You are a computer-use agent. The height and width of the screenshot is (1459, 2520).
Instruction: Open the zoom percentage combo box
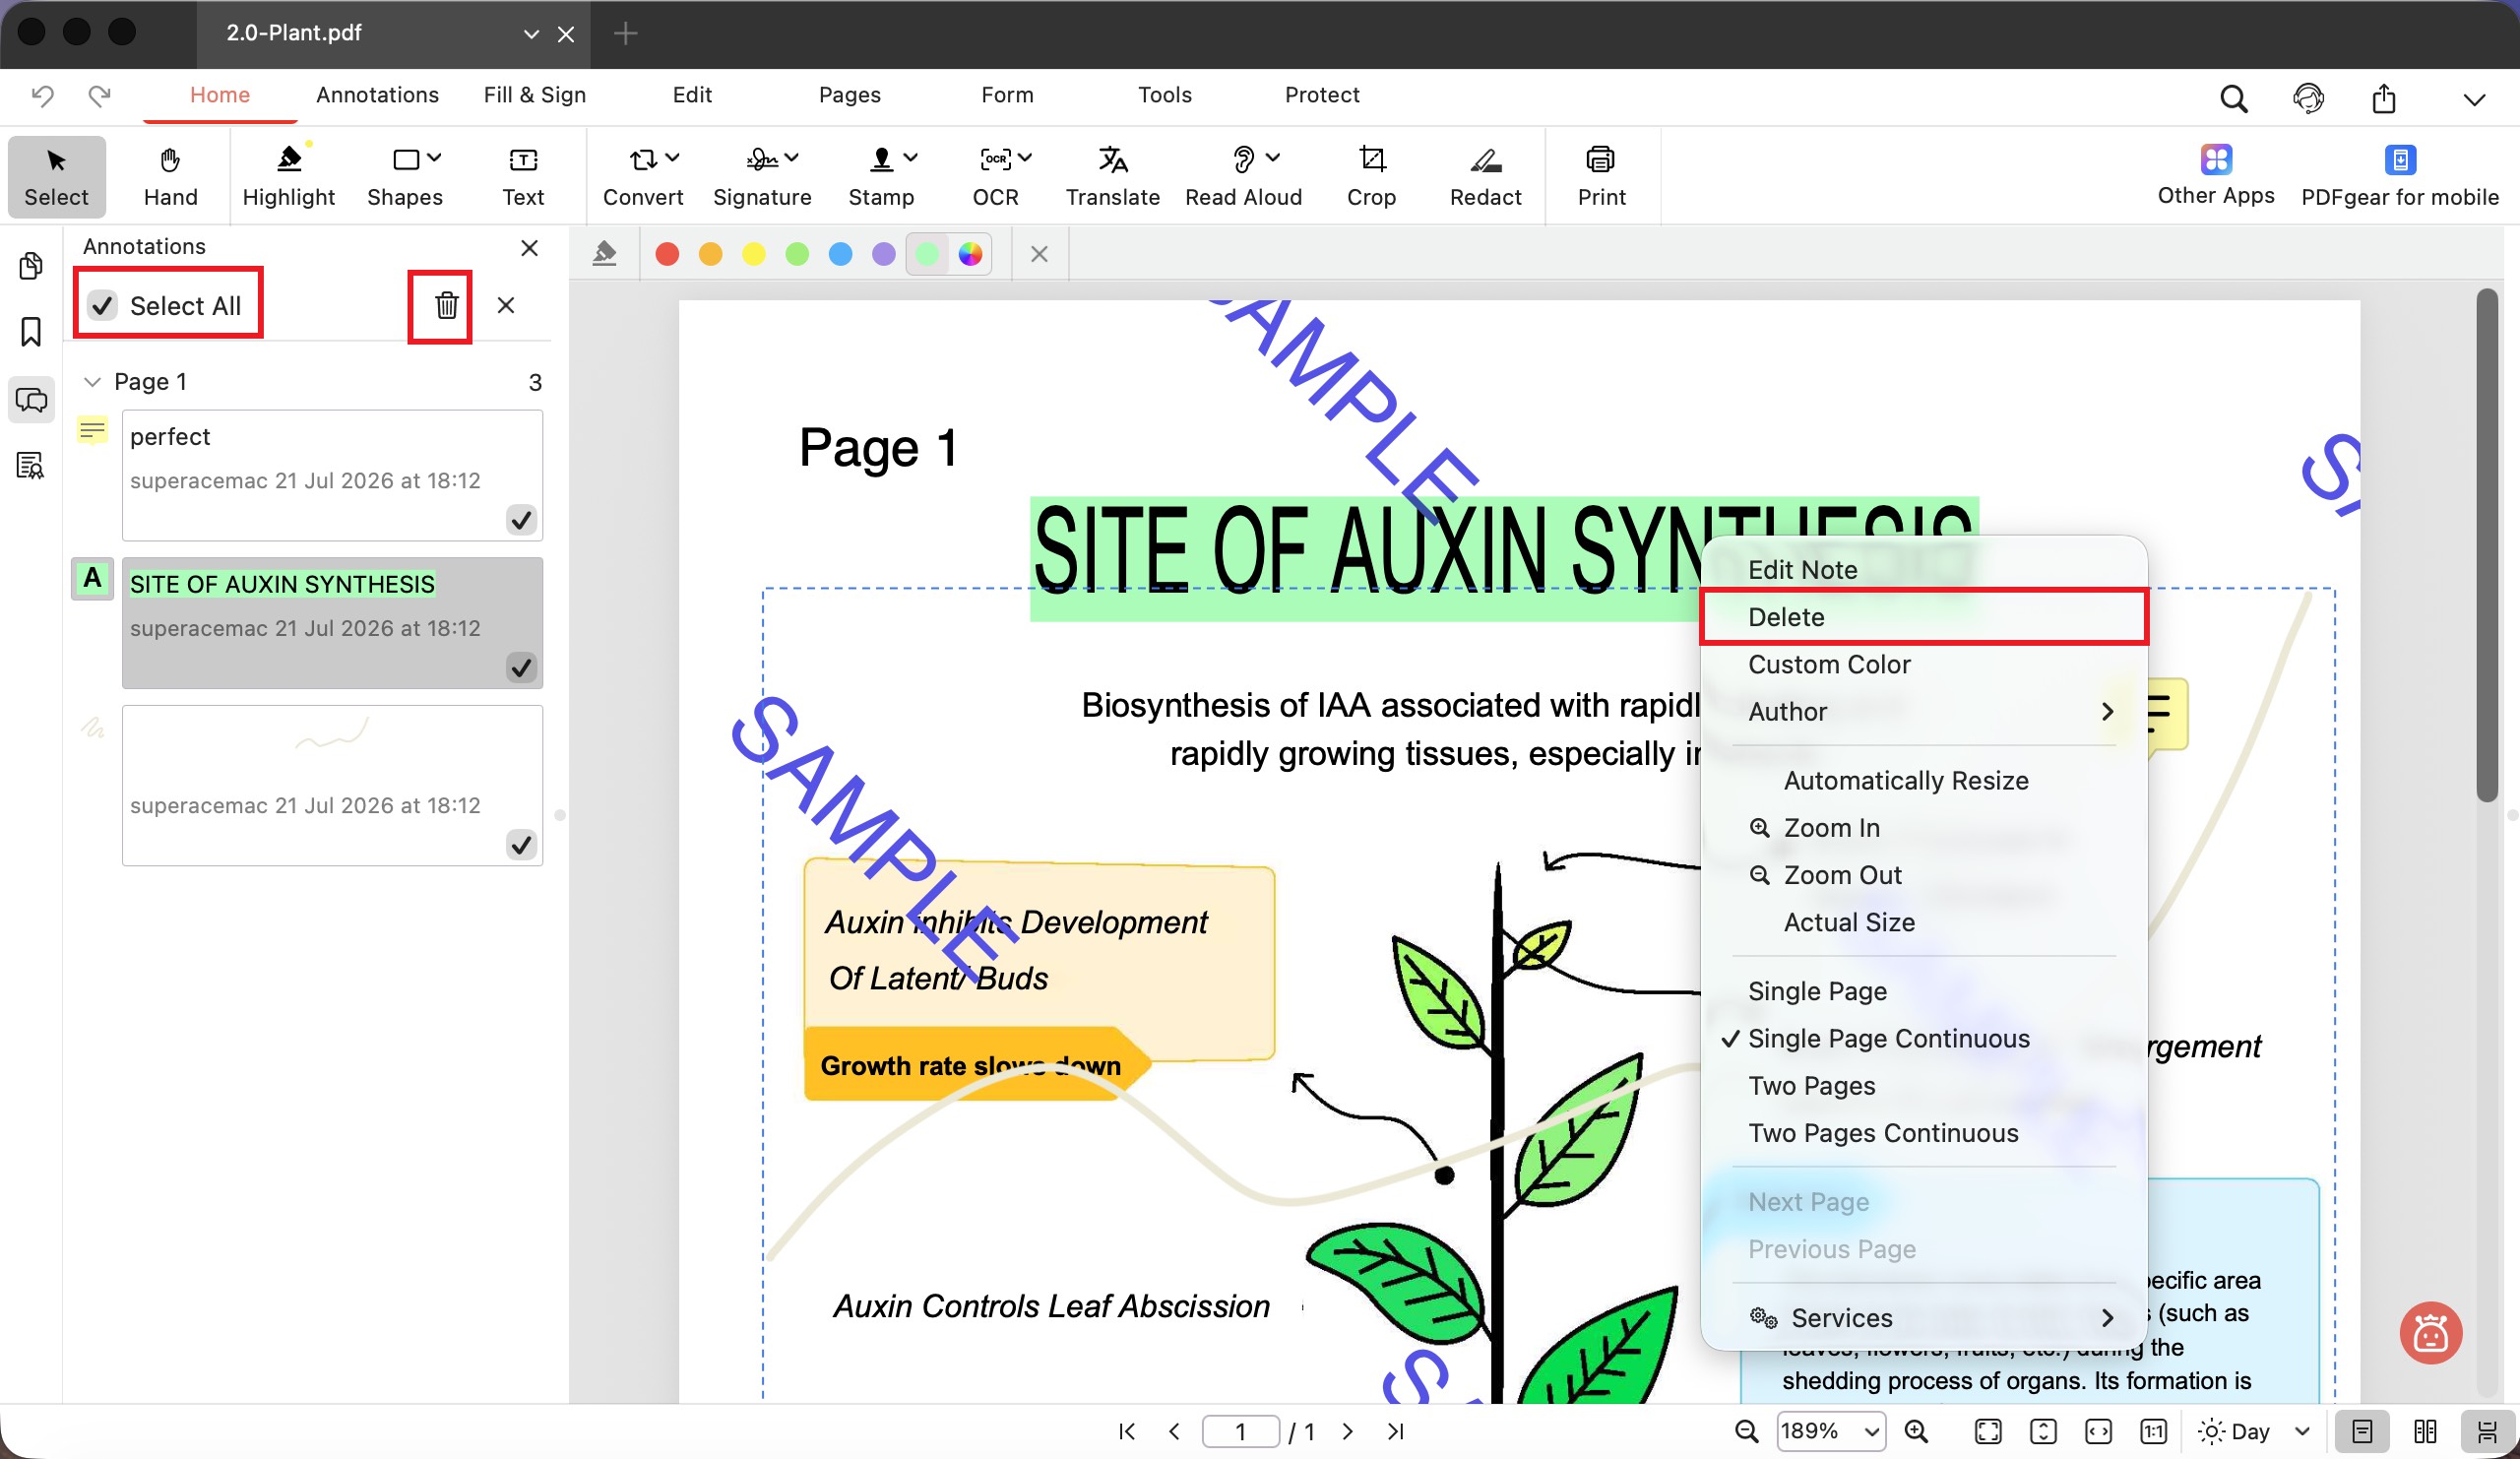(1830, 1432)
